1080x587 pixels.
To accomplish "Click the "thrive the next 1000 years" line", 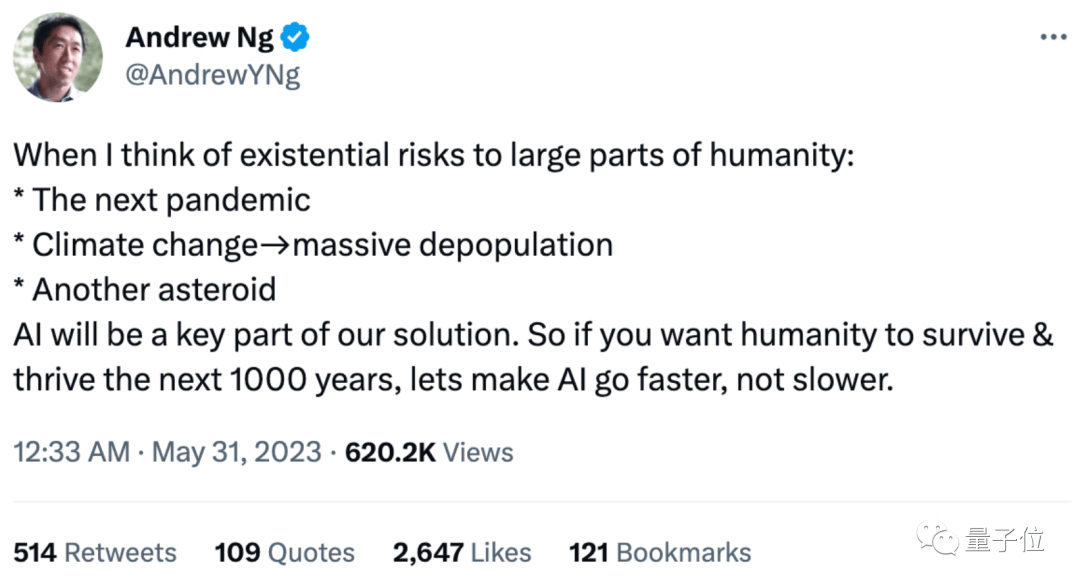I will click(452, 380).
